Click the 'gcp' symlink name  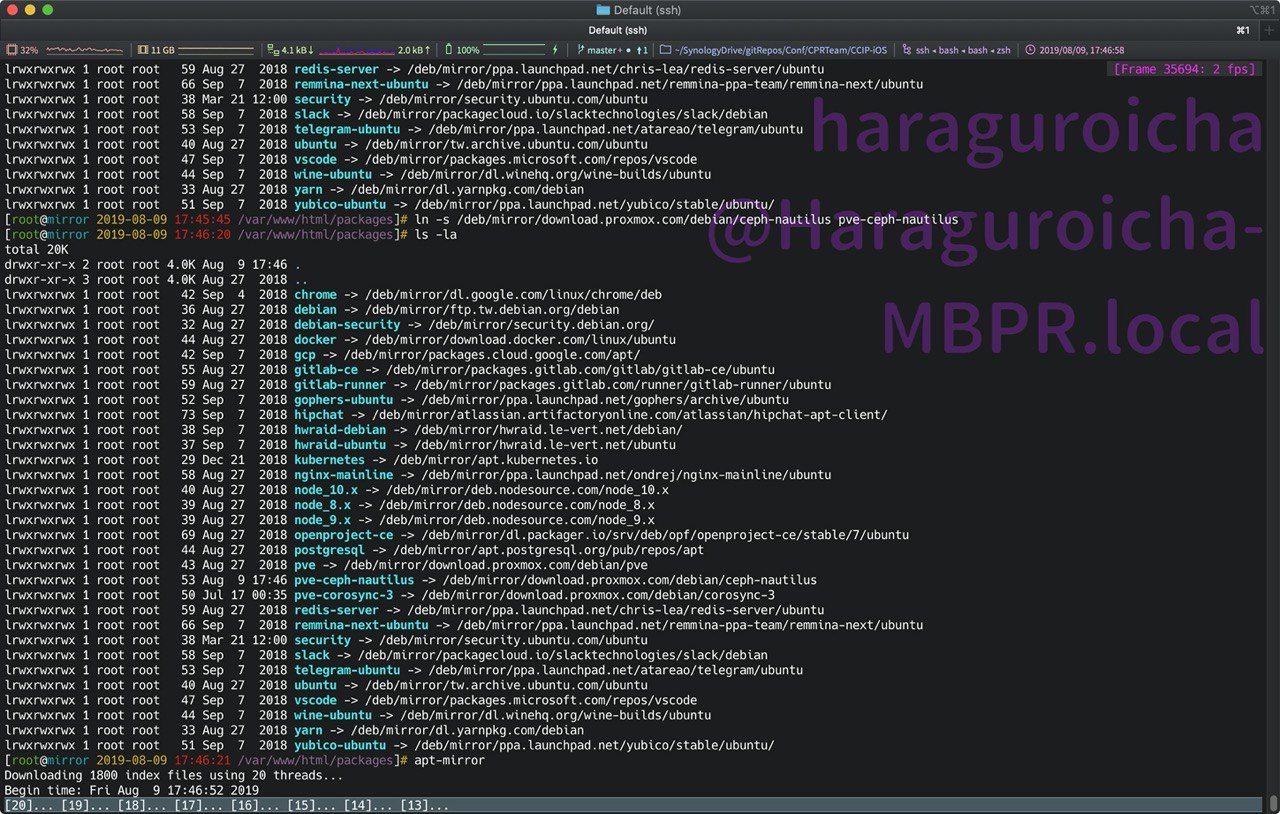coord(305,354)
